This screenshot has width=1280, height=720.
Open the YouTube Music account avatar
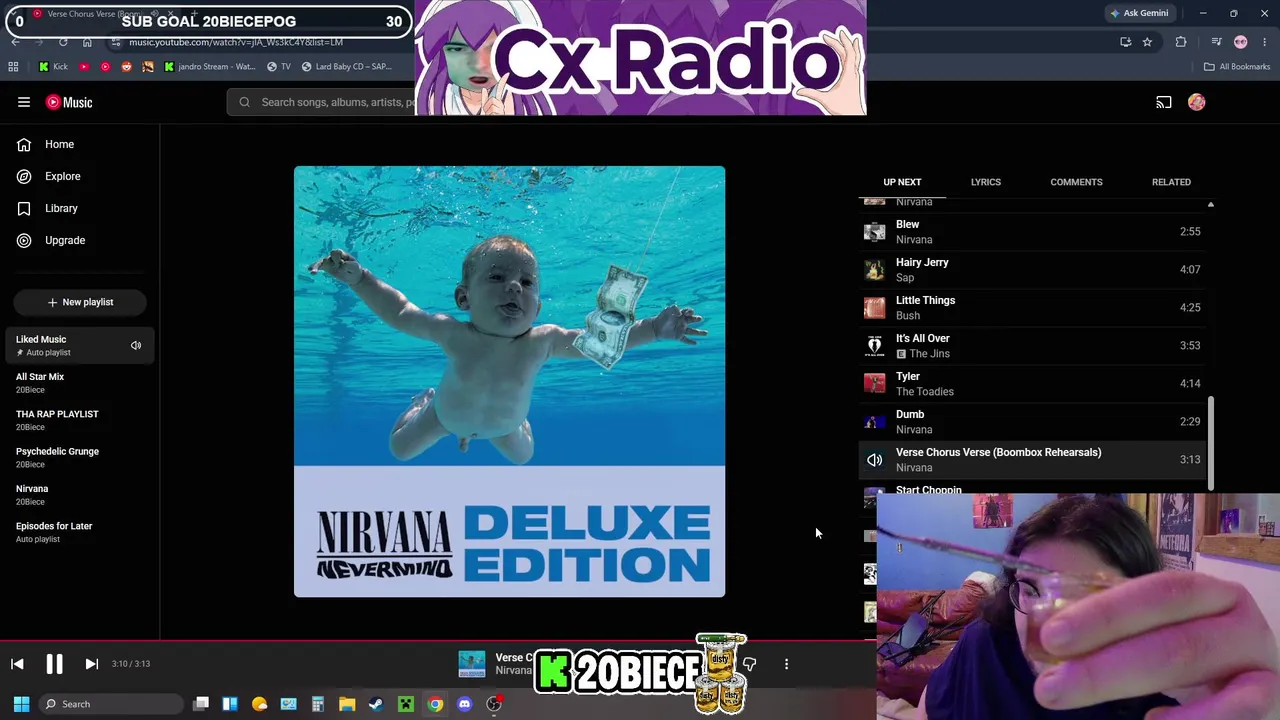pyautogui.click(x=1197, y=102)
